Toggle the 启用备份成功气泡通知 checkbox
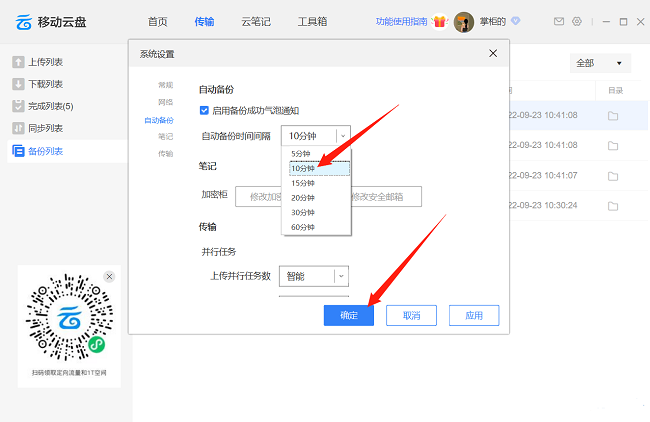Screen dimensions: 650x422 pyautogui.click(x=204, y=110)
